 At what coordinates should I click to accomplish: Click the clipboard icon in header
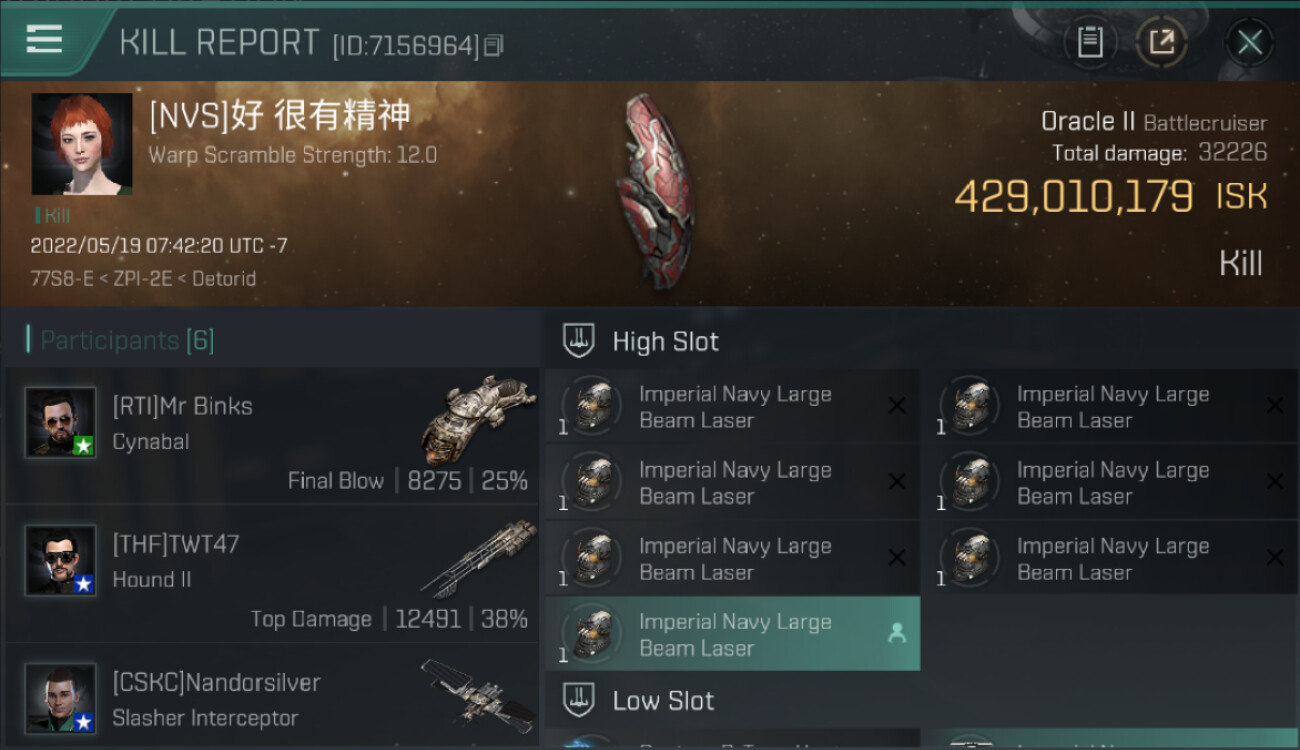pos(1090,43)
